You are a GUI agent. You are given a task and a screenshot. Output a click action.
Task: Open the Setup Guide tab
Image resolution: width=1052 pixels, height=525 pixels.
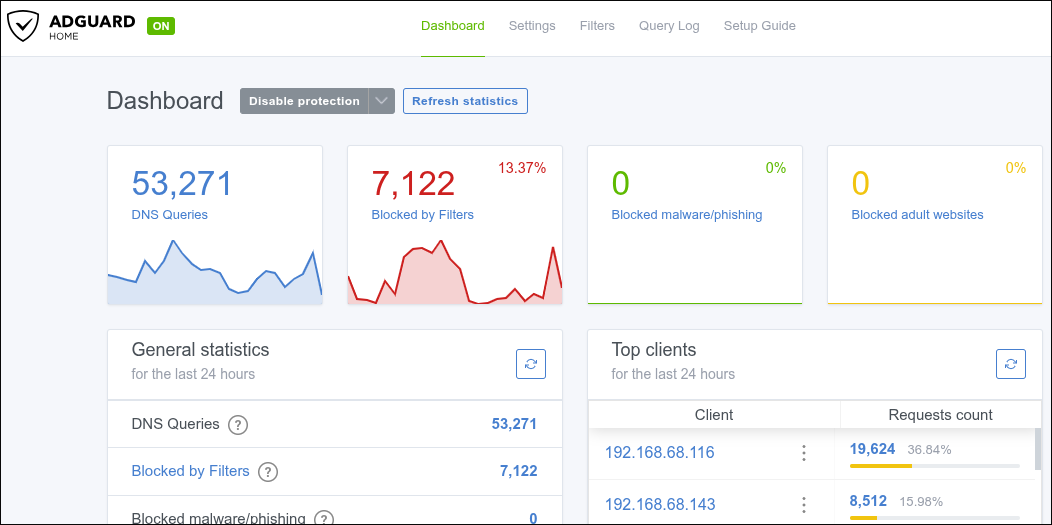pos(759,26)
